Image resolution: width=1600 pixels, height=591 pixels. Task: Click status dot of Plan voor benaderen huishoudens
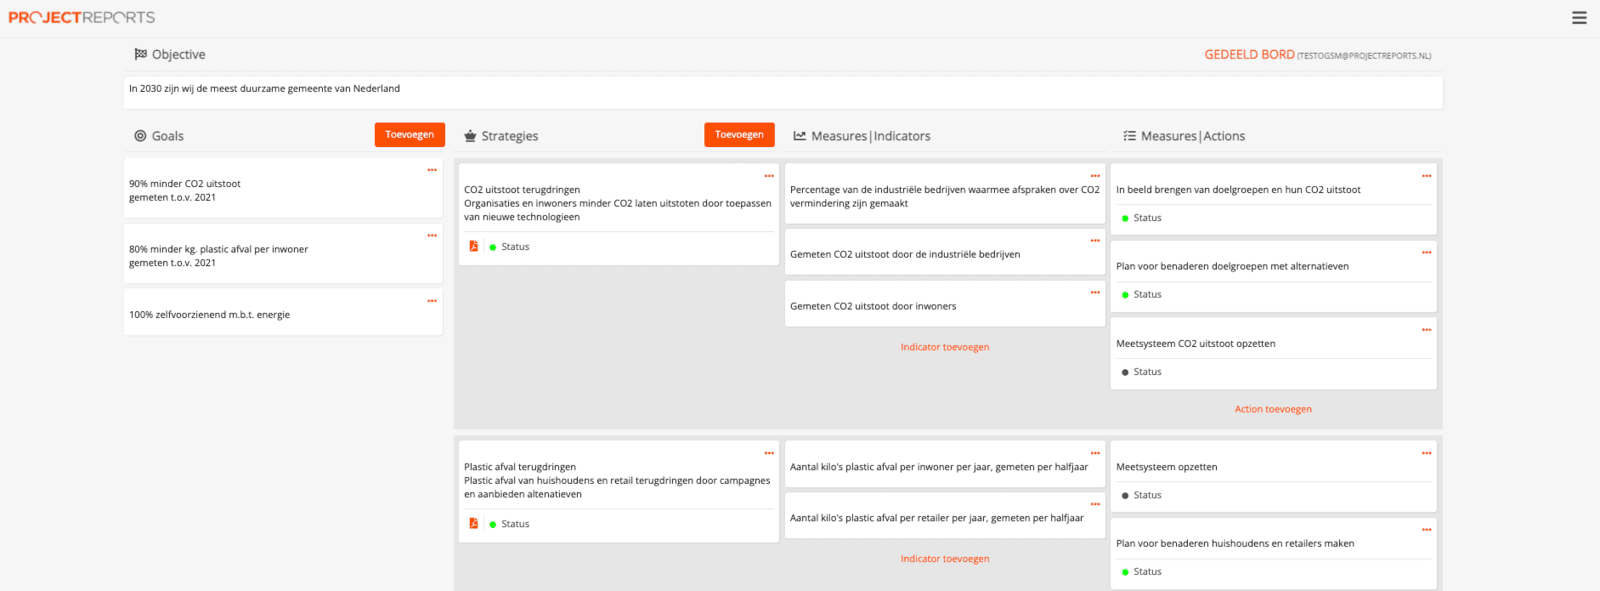click(1125, 572)
